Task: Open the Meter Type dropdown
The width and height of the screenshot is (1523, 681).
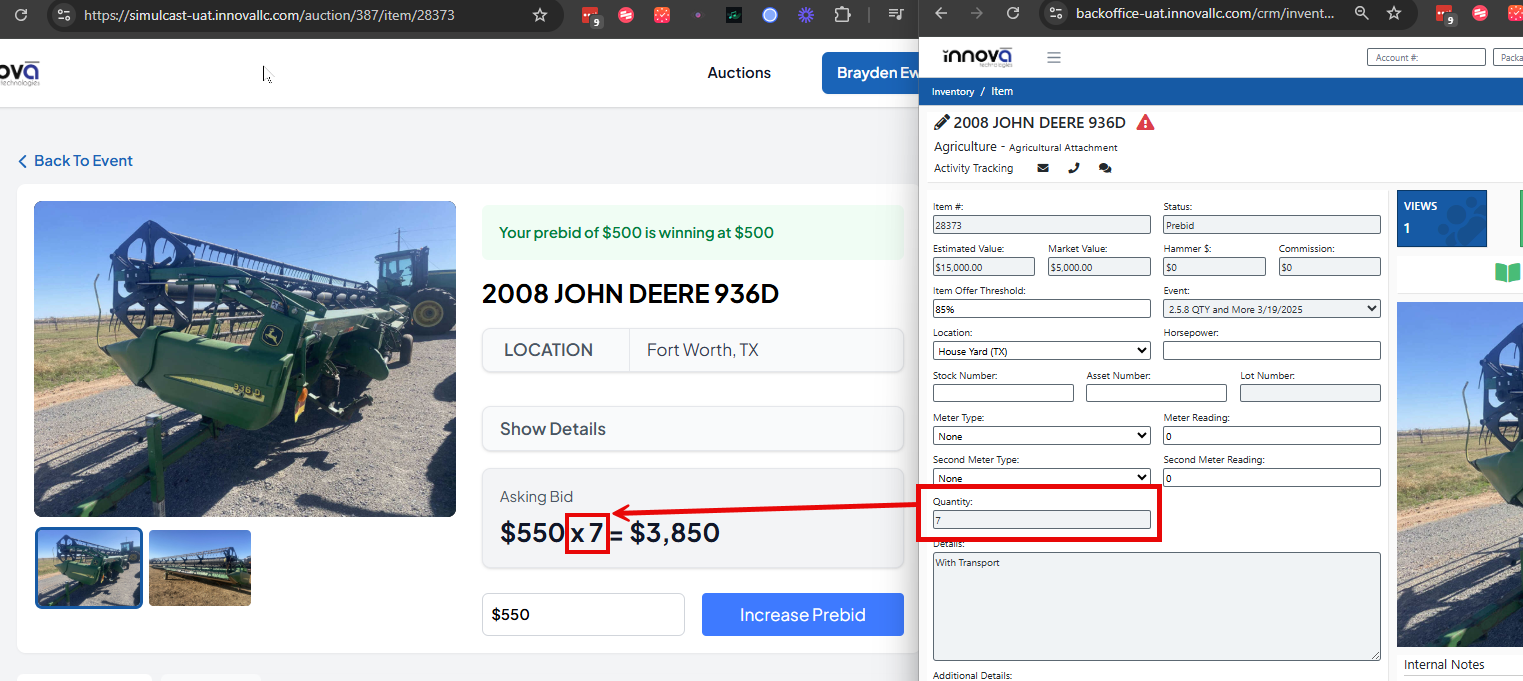Action: click(x=1042, y=436)
